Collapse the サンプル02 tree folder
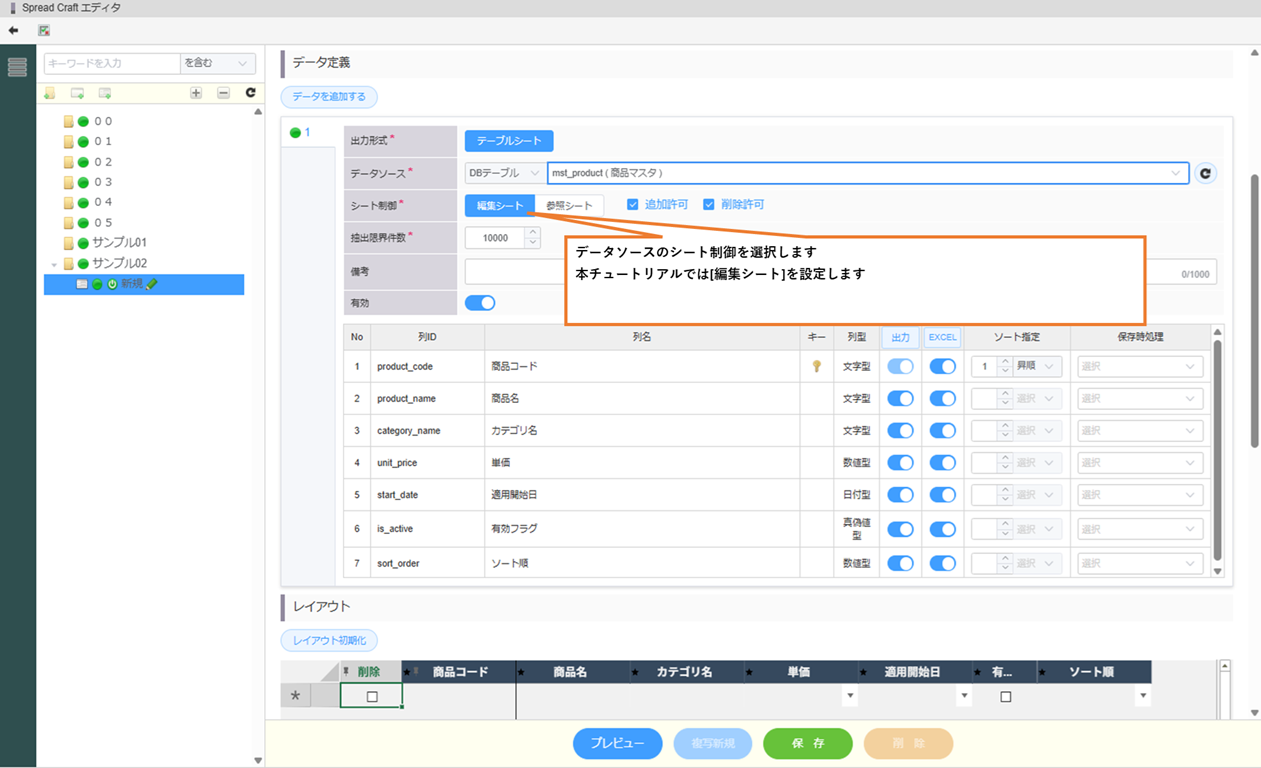1261x768 pixels. 54,264
